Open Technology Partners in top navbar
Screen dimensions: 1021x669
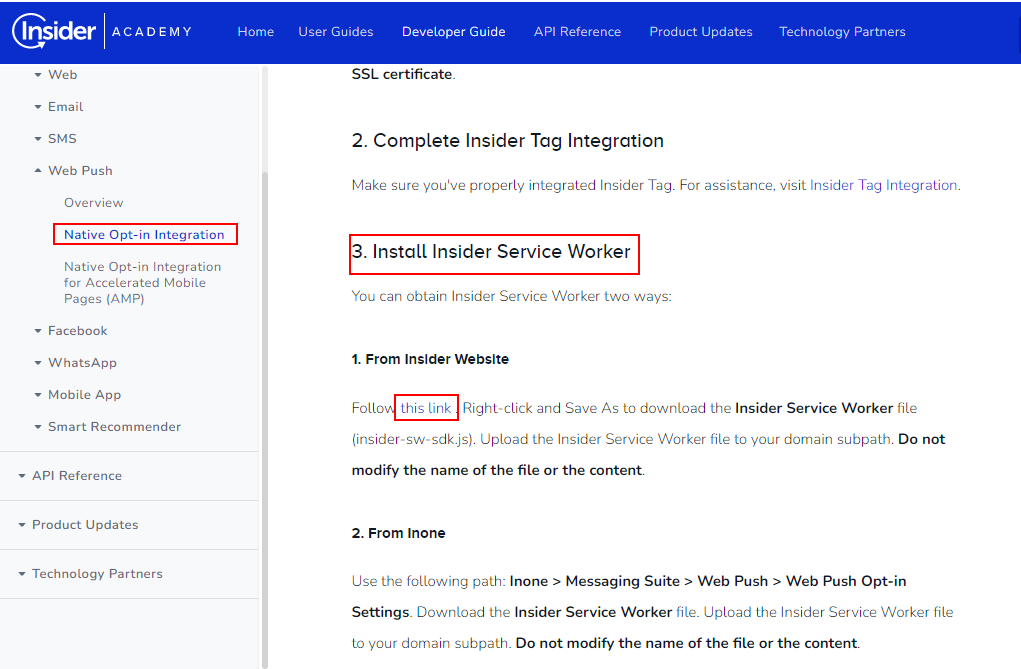(842, 32)
